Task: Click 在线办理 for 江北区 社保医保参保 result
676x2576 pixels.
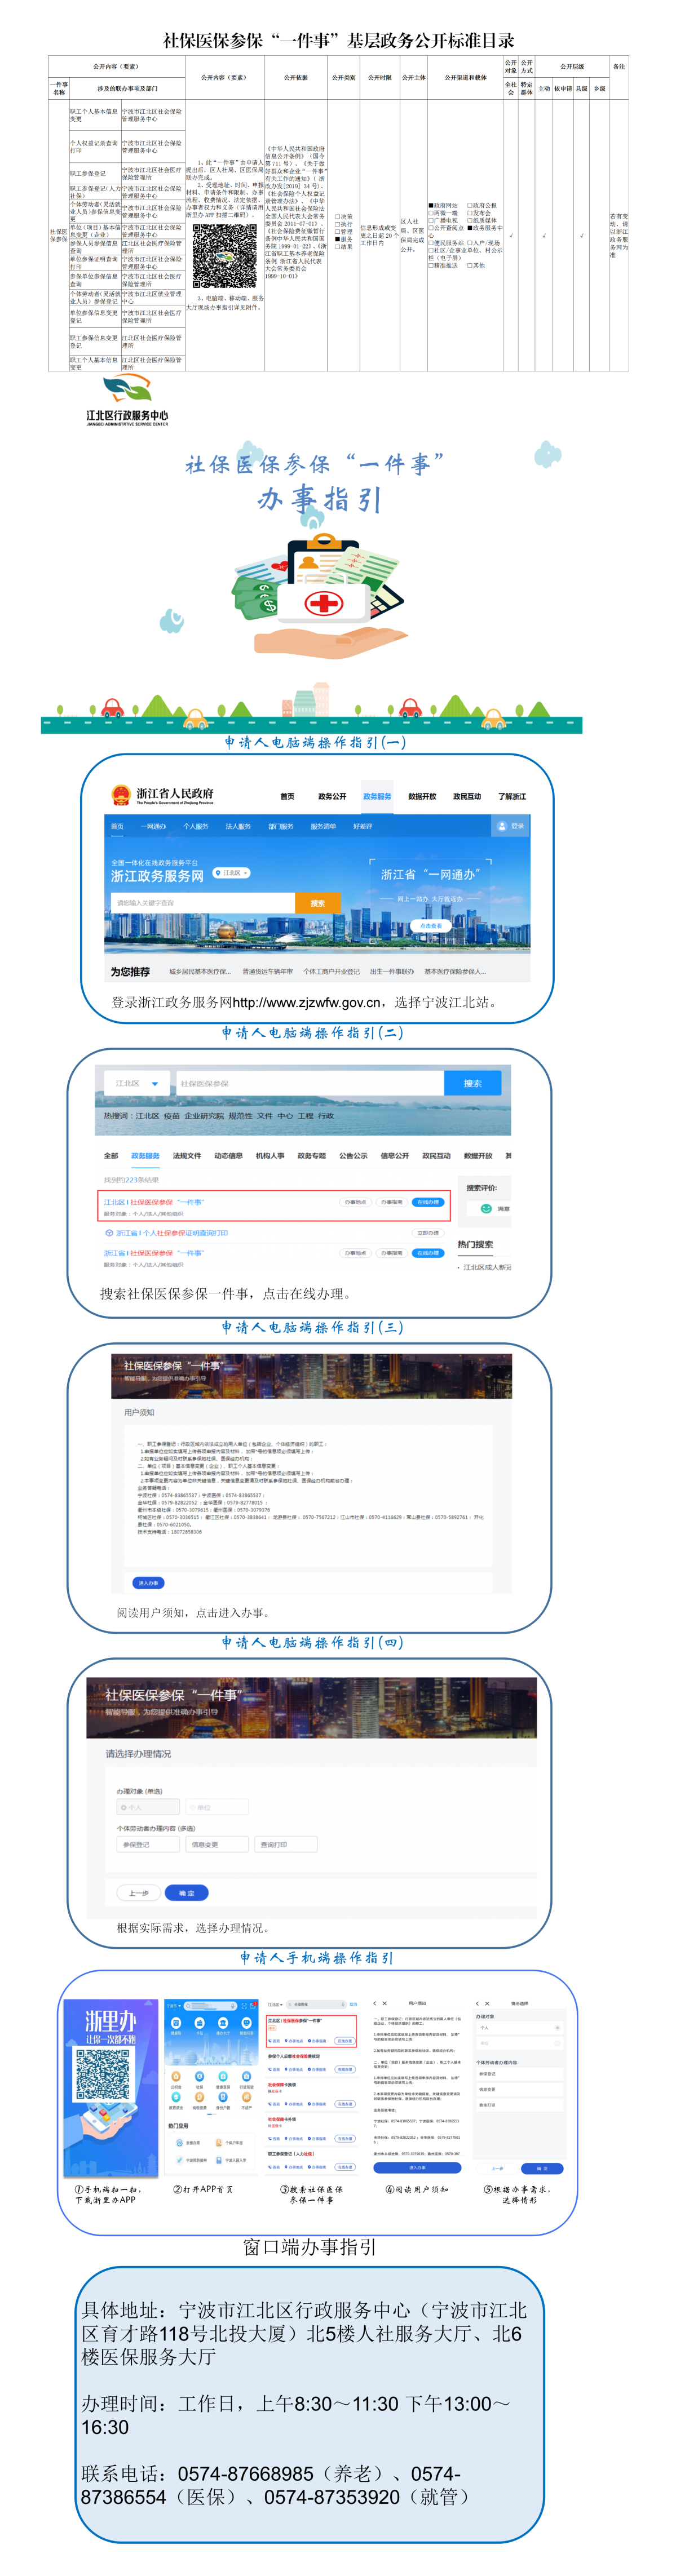Action: tap(428, 1202)
